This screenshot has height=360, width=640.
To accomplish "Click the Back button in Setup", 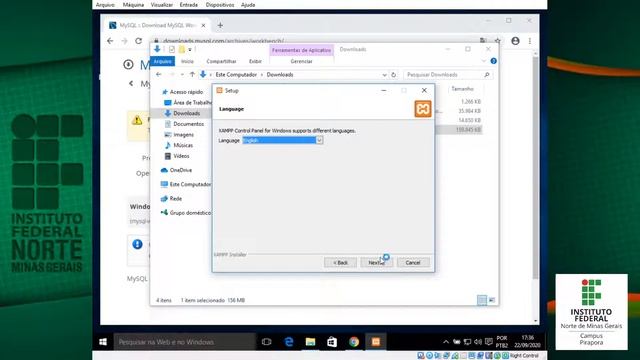I will point(340,262).
